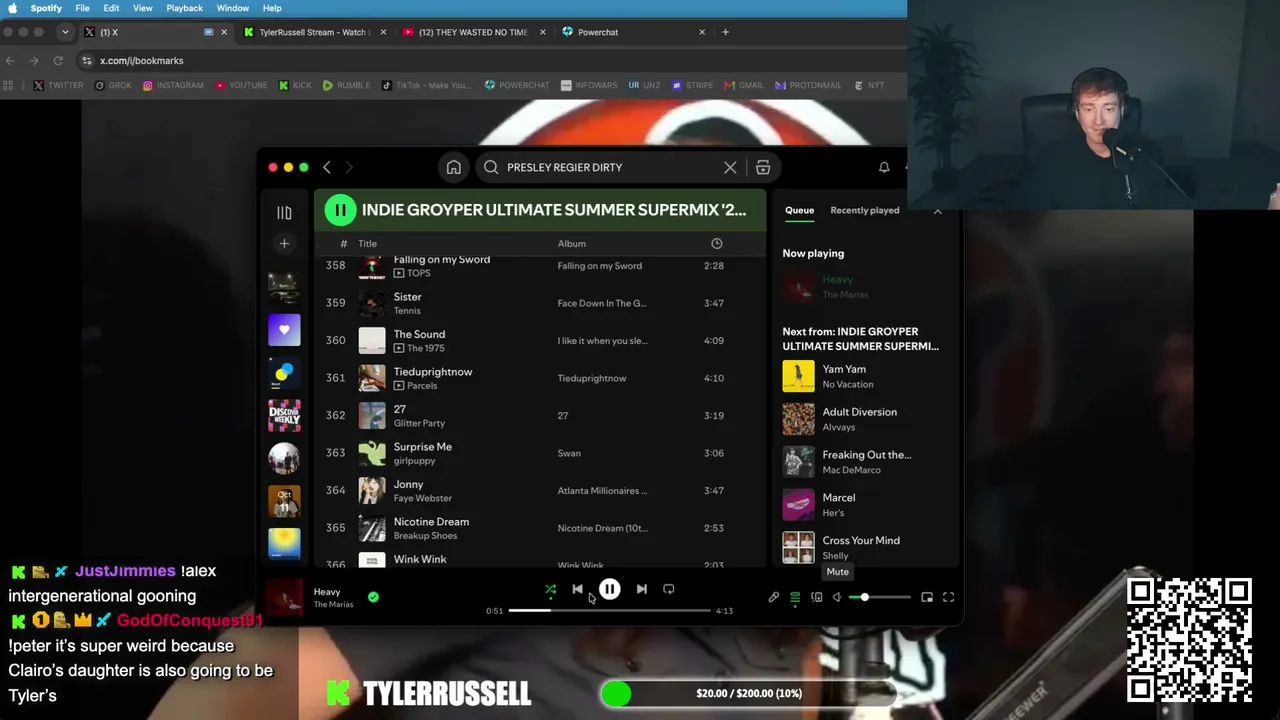Switch to the Recently played tab
Image resolution: width=1280 pixels, height=720 pixels.
(864, 210)
